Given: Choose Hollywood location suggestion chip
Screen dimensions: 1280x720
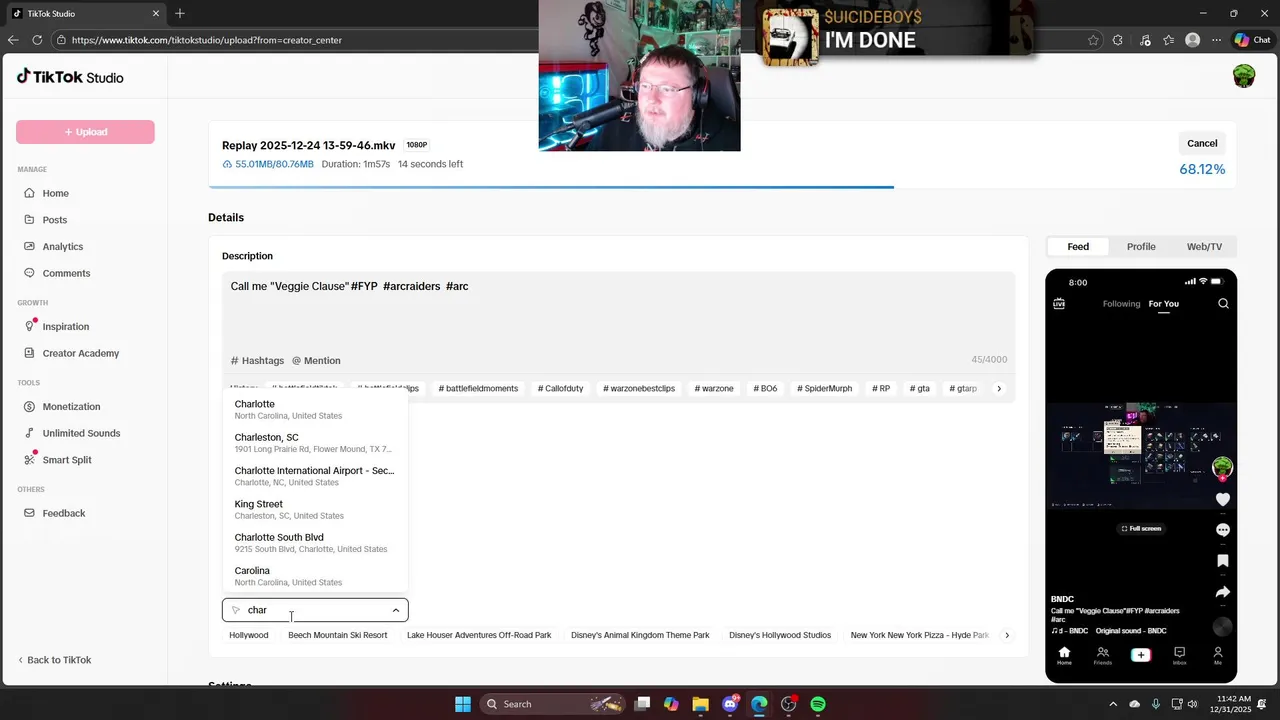Looking at the screenshot, I should pos(249,635).
